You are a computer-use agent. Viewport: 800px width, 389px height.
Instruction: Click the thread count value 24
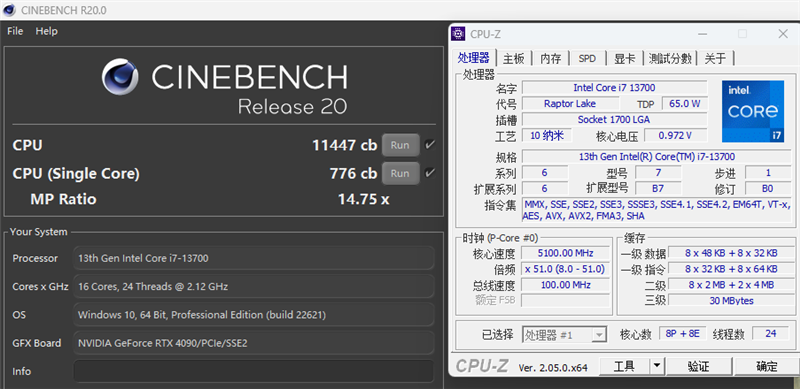tap(770, 334)
